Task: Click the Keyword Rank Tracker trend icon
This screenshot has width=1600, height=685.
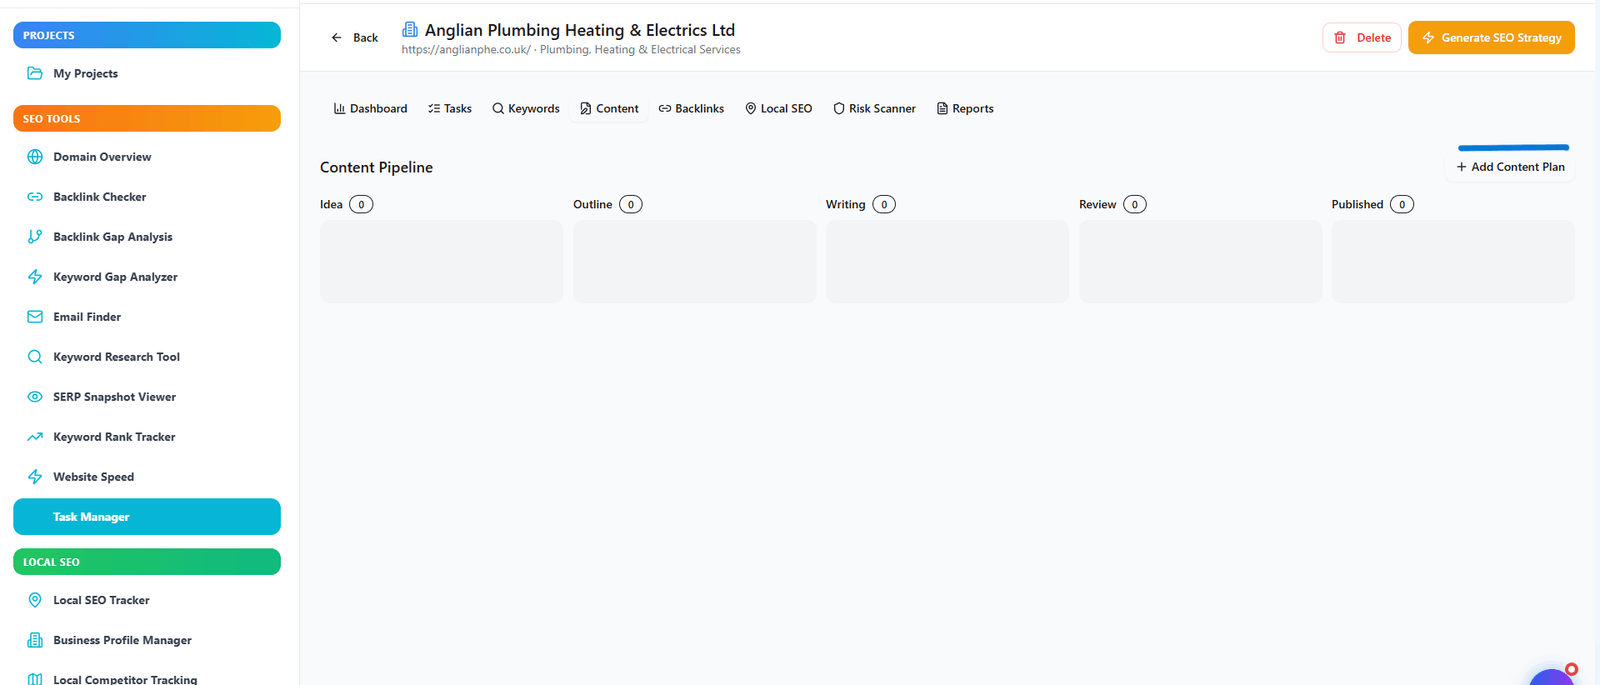Action: pyautogui.click(x=35, y=437)
